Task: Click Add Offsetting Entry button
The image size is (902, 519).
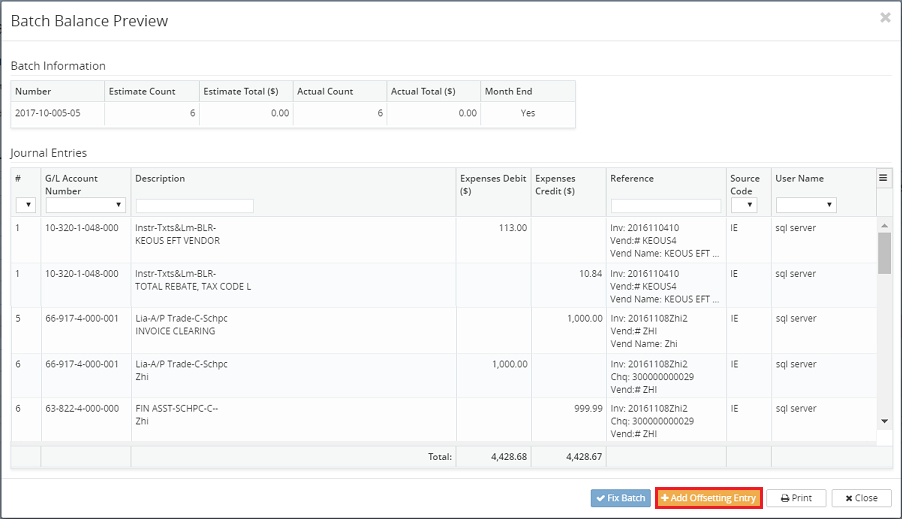Action: pos(709,498)
